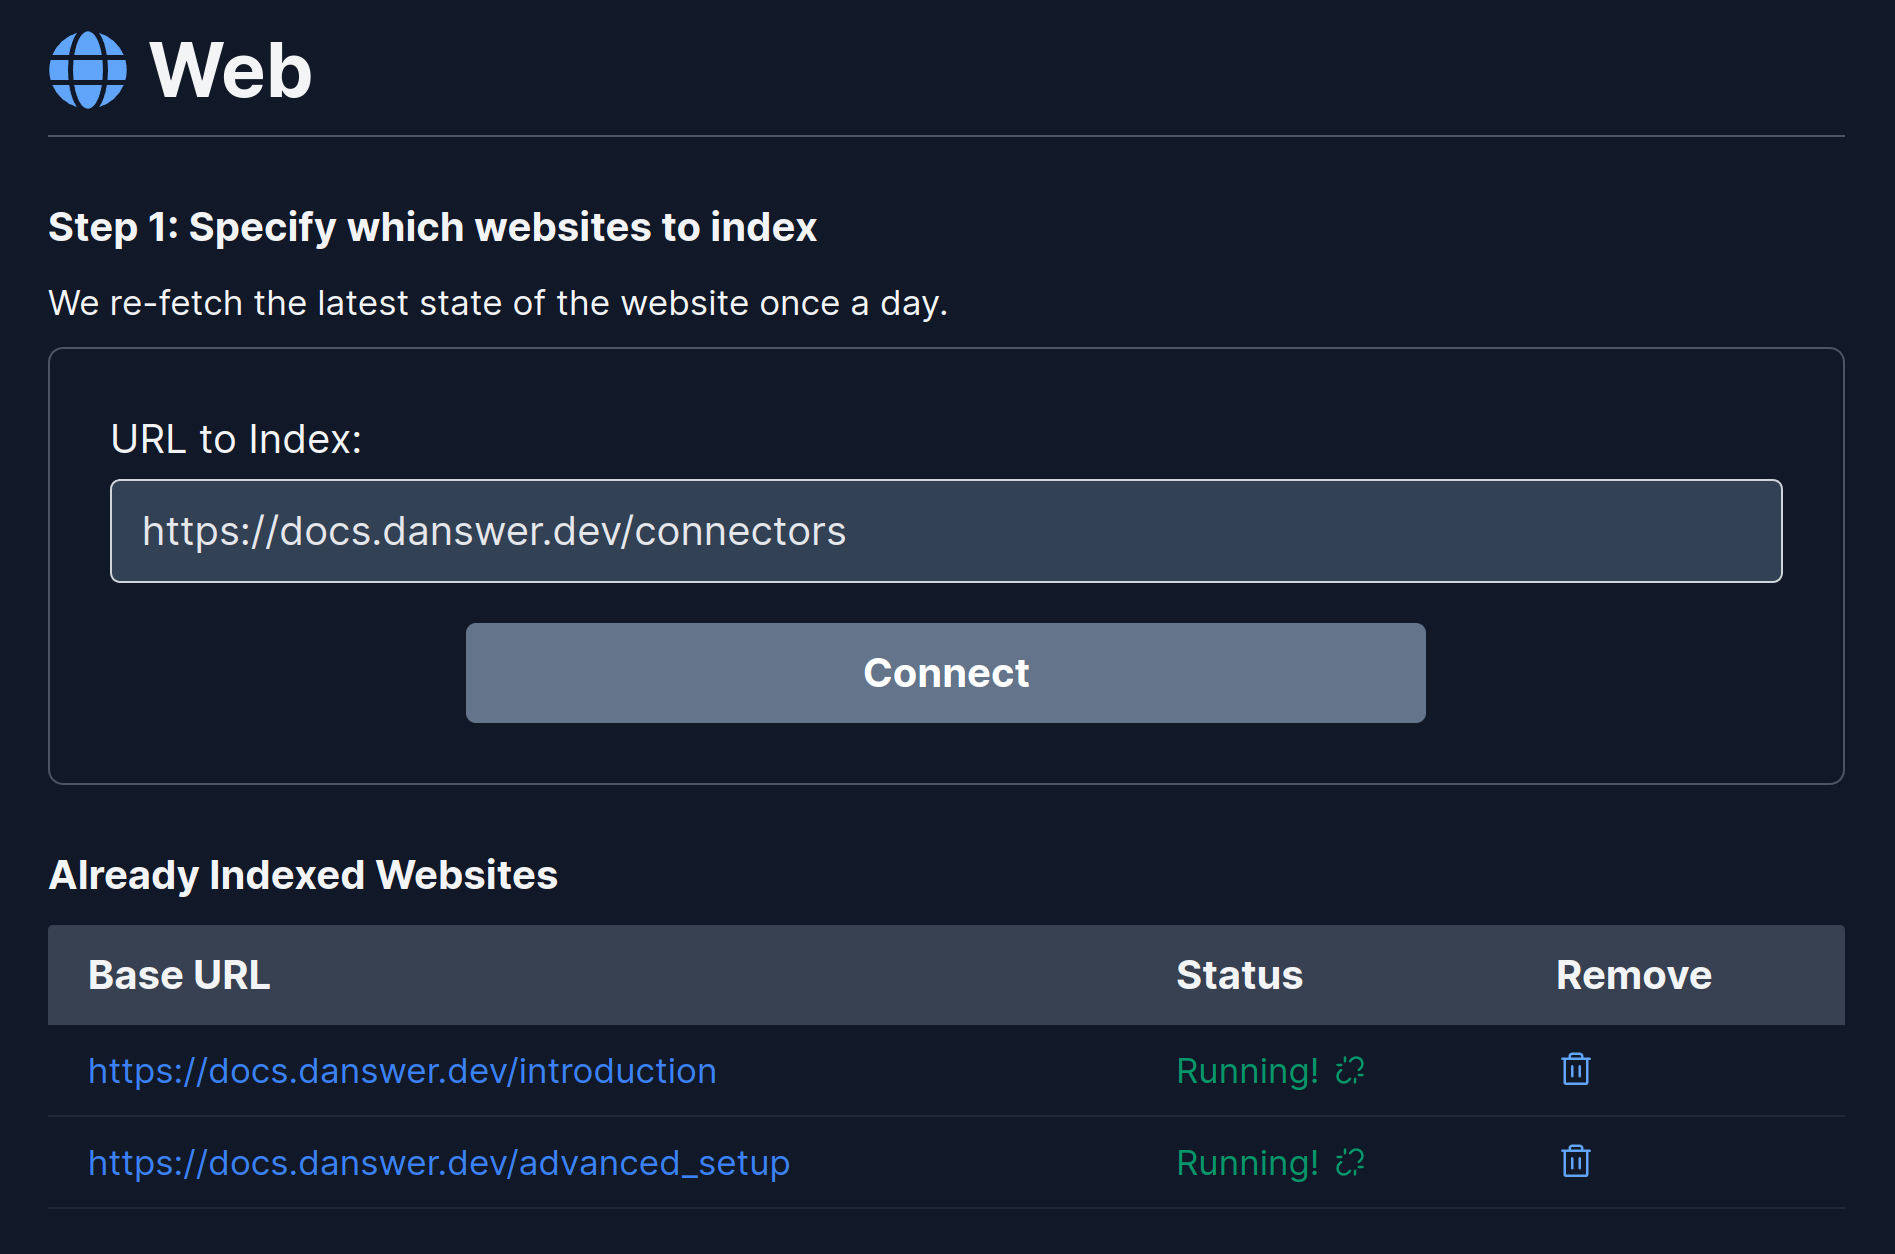Click the Running! status for advanced_setup
The height and width of the screenshot is (1254, 1895).
[x=1247, y=1163]
